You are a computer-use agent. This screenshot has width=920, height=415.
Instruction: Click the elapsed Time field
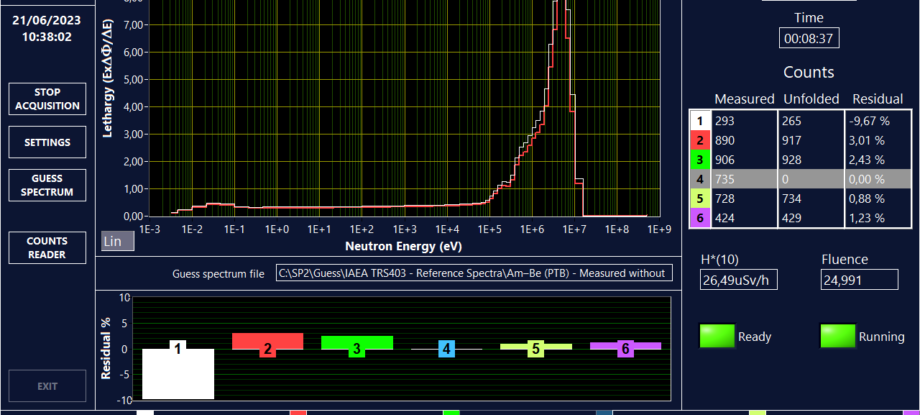(x=808, y=38)
